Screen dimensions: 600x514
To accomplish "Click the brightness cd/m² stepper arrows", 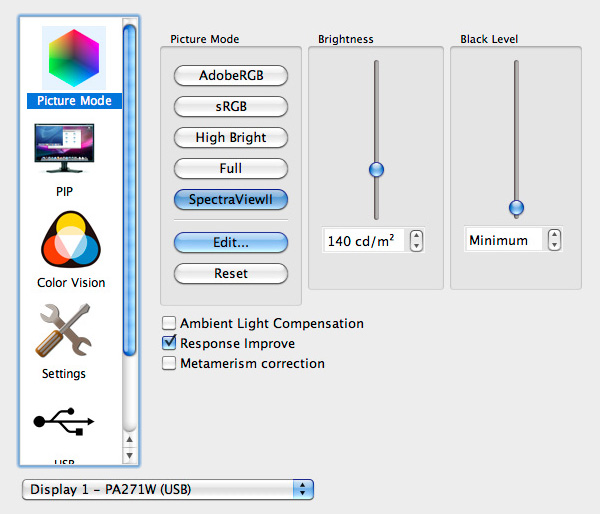I will (417, 241).
